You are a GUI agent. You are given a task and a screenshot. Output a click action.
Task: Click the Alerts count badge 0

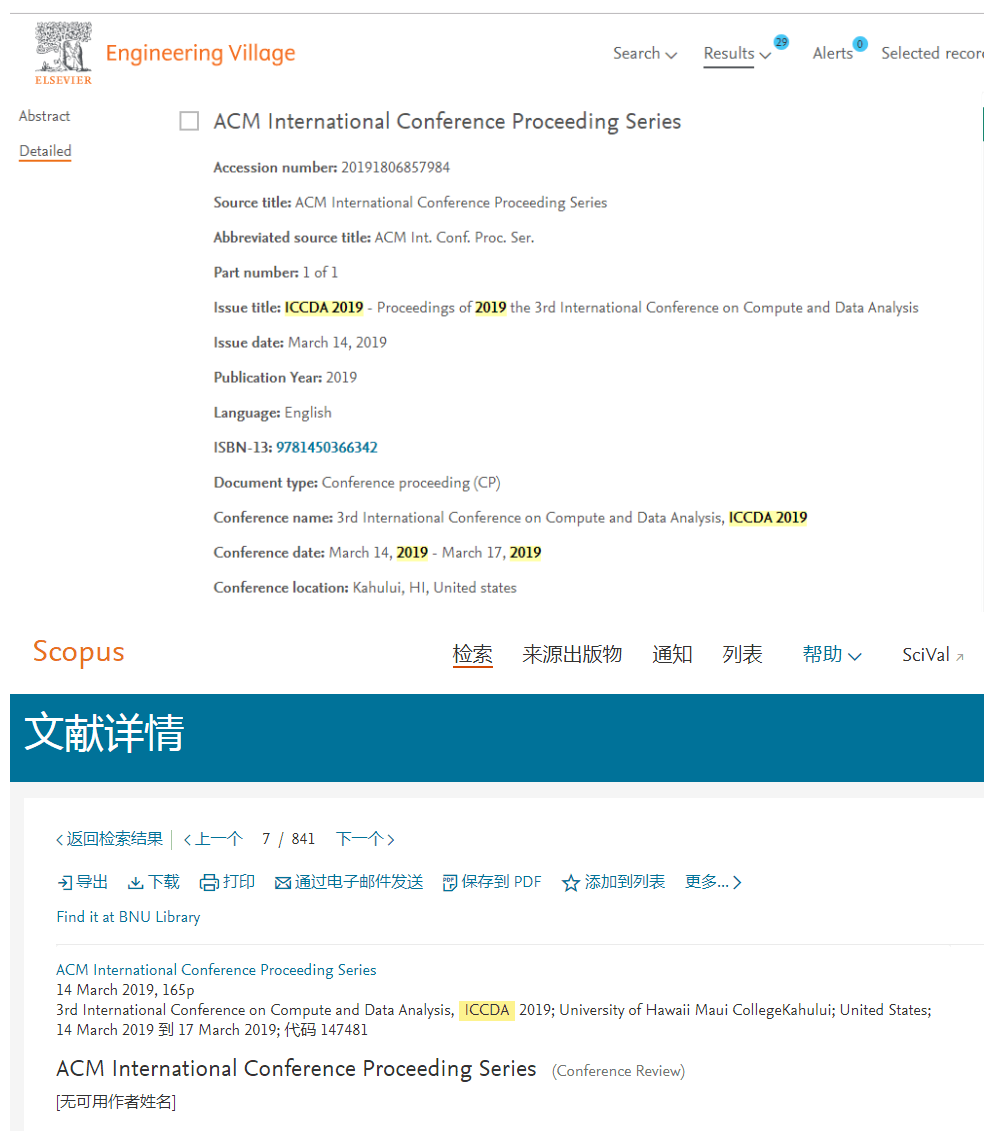point(860,44)
